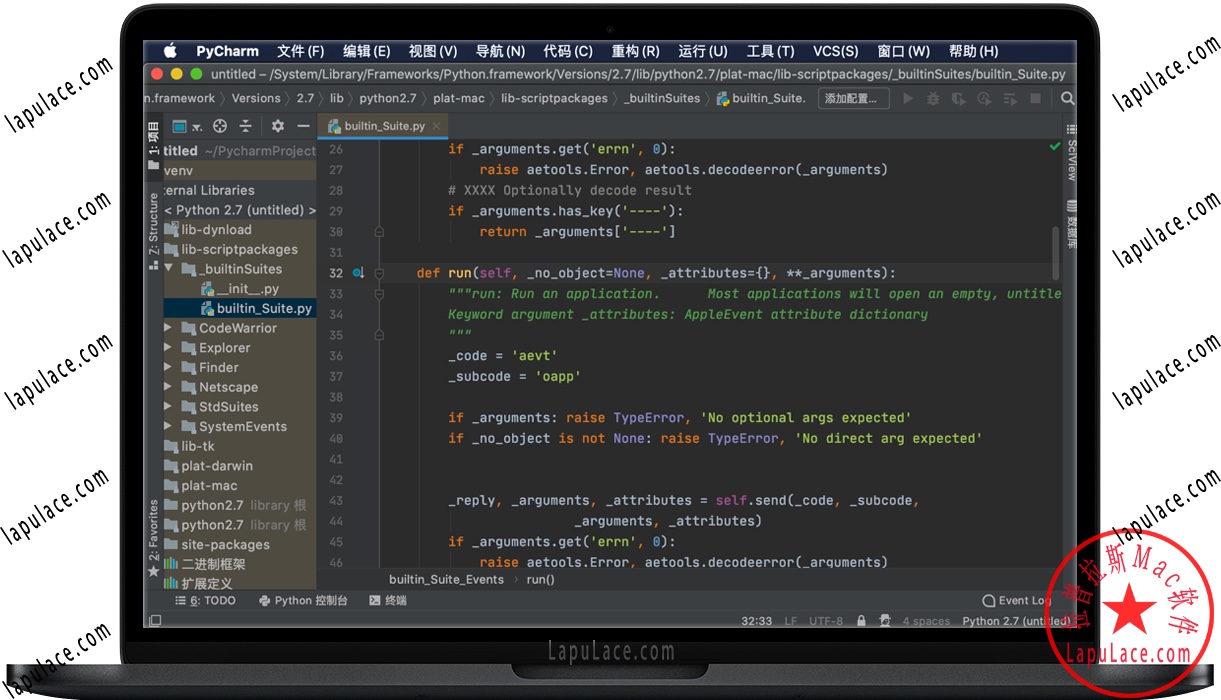Toggle the docstring fold marker on line 33
The height and width of the screenshot is (700, 1221).
coord(379,294)
